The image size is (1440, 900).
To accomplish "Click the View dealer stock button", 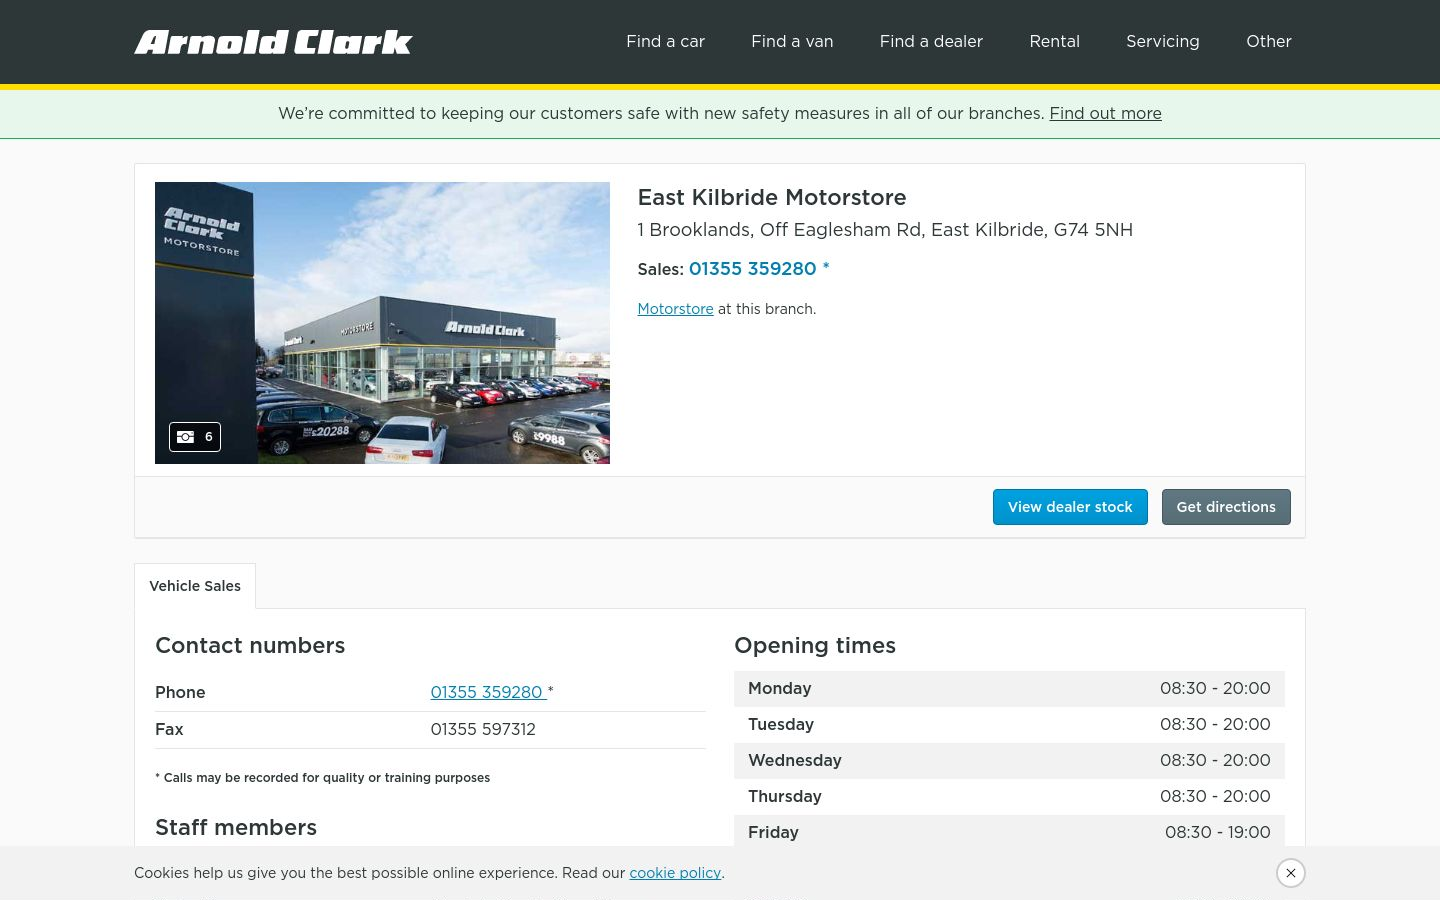I will click(1070, 507).
